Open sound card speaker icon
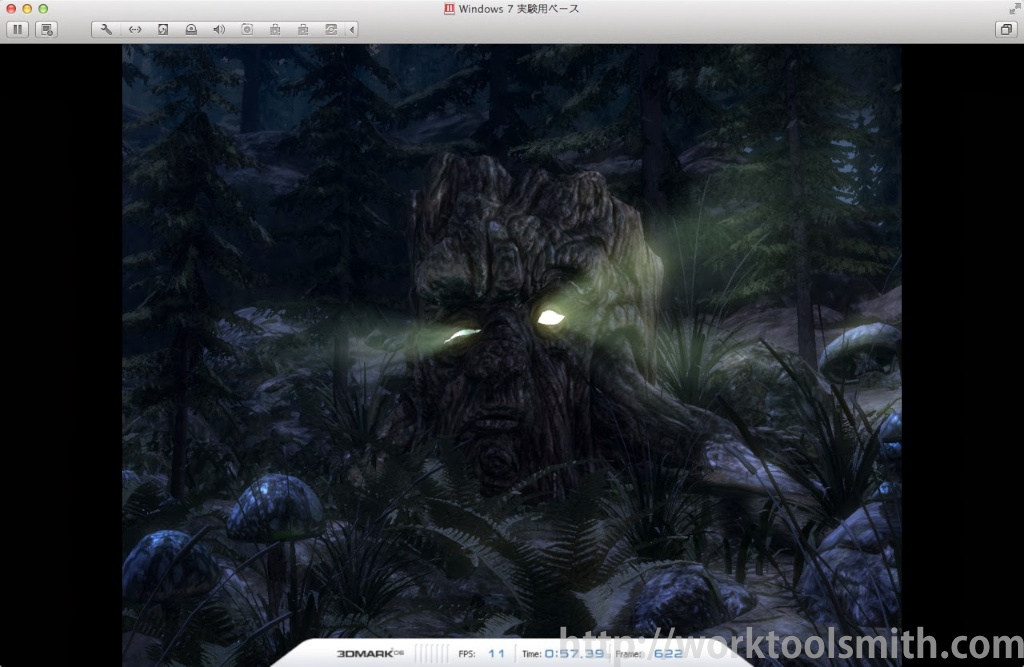Viewport: 1024px width, 667px height. point(219,29)
